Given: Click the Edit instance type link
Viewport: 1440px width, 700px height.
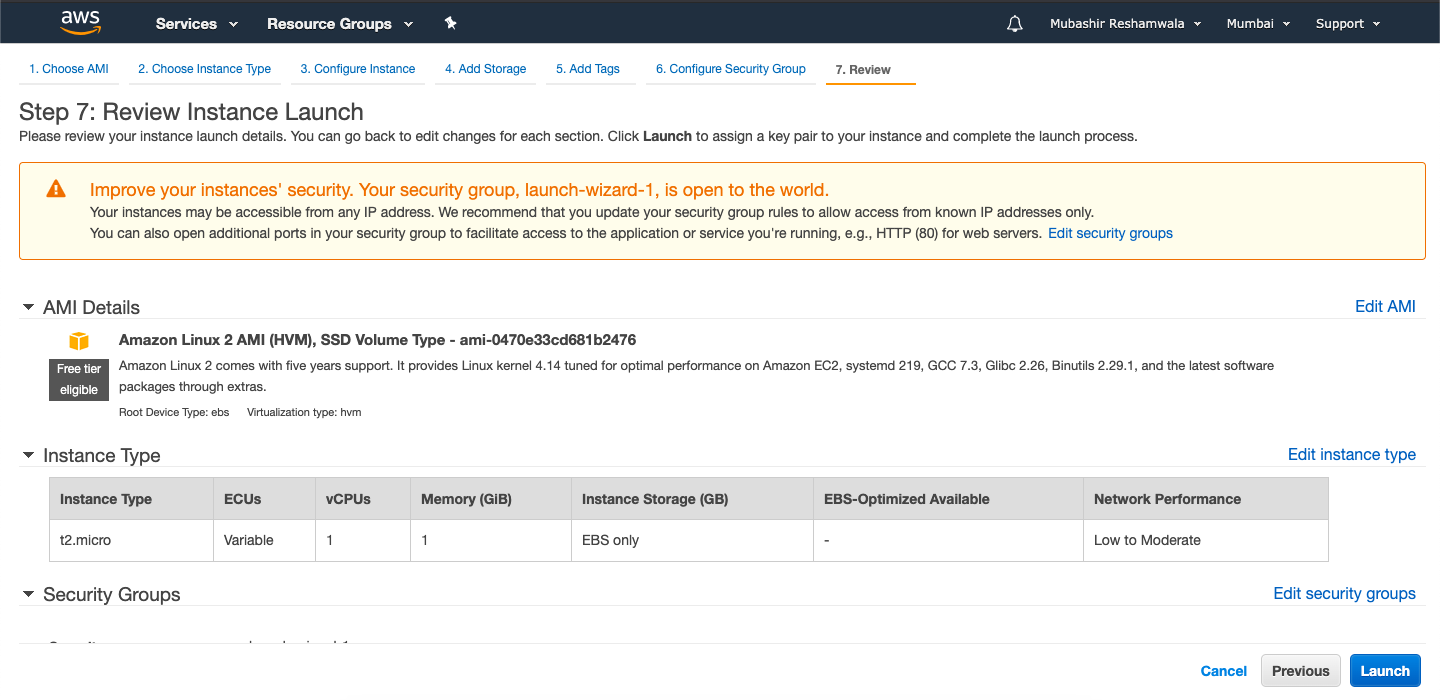Looking at the screenshot, I should coord(1351,455).
